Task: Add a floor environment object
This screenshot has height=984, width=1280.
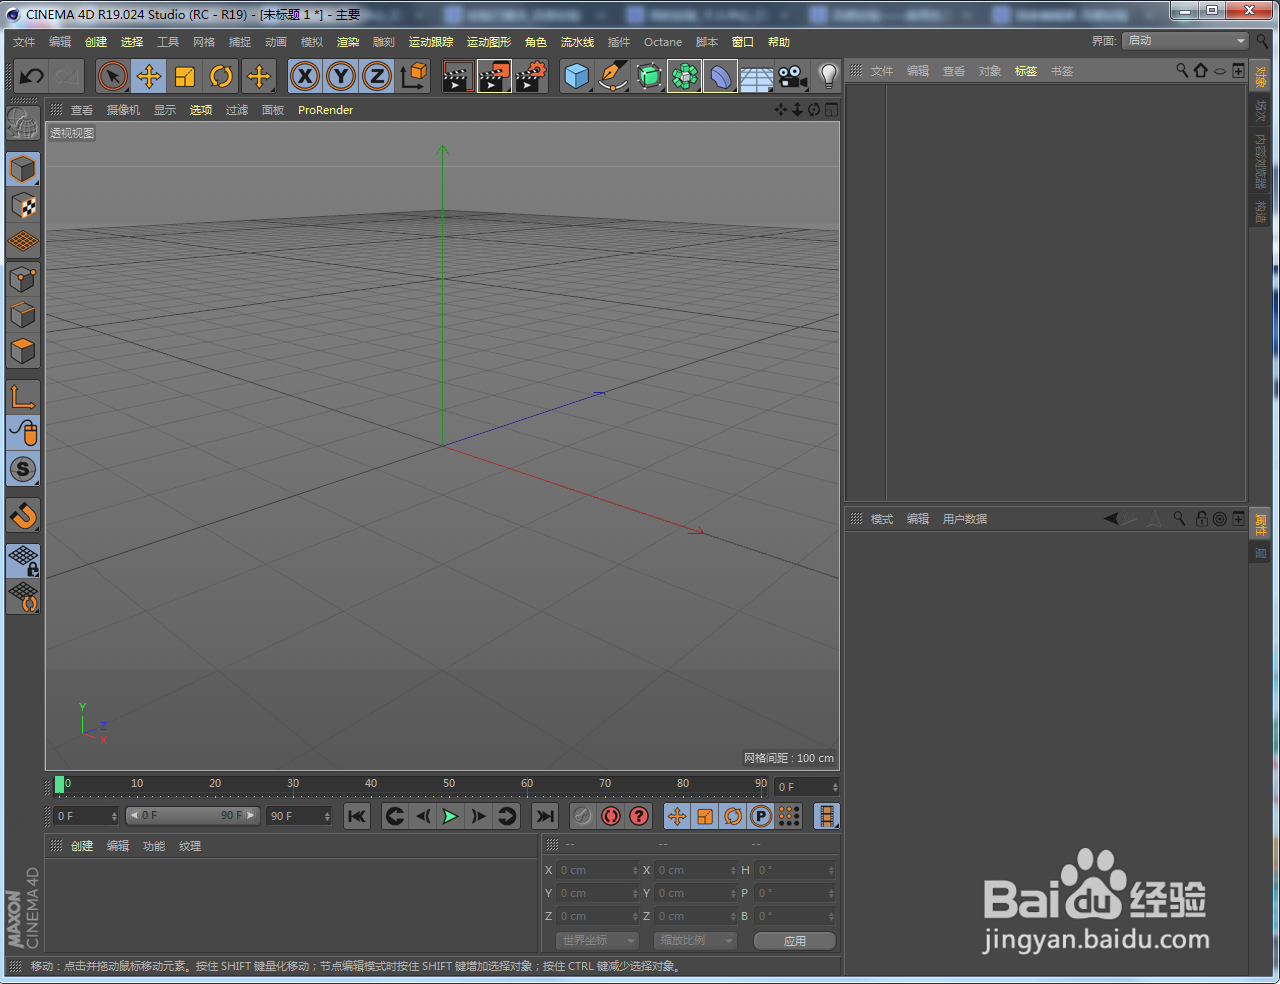Action: coord(756,77)
